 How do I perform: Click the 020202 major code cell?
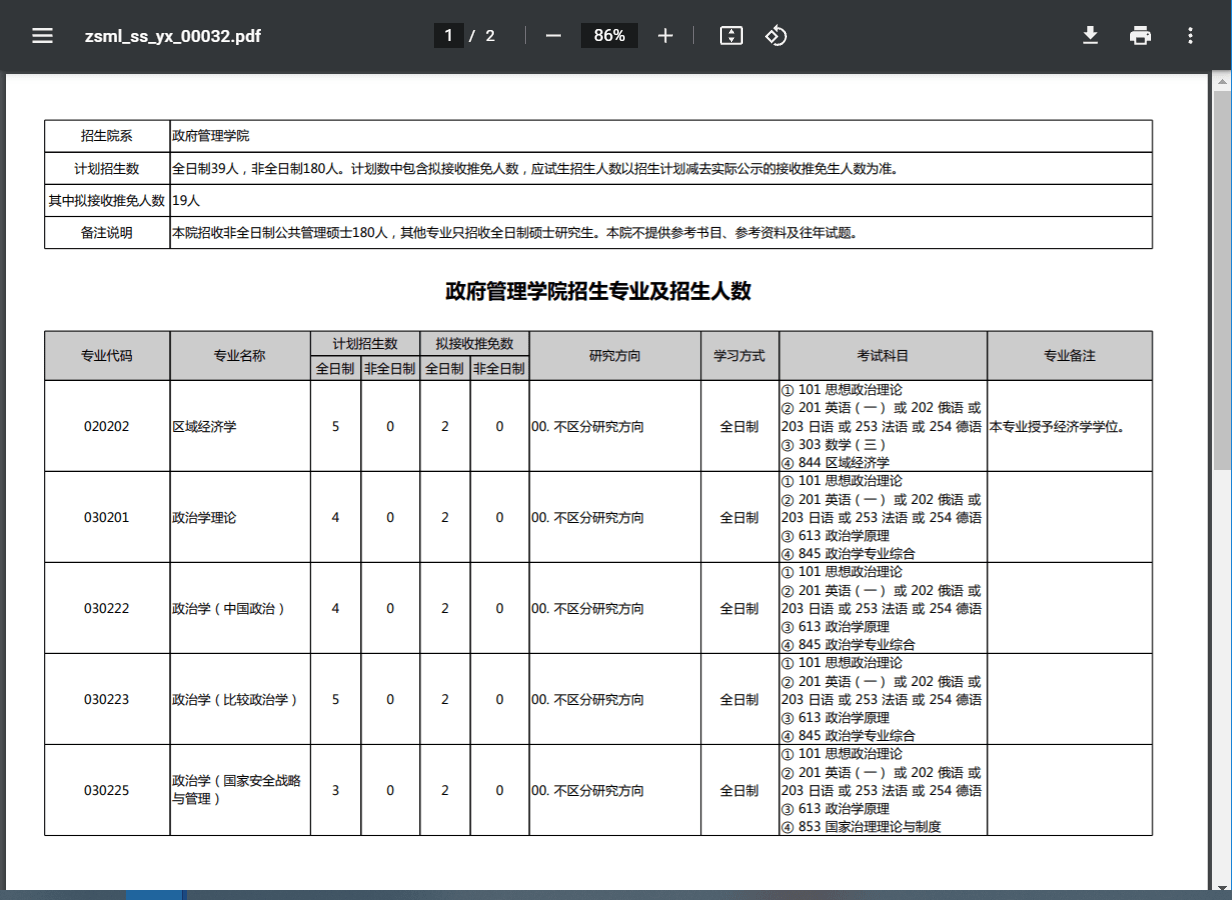click(x=107, y=427)
